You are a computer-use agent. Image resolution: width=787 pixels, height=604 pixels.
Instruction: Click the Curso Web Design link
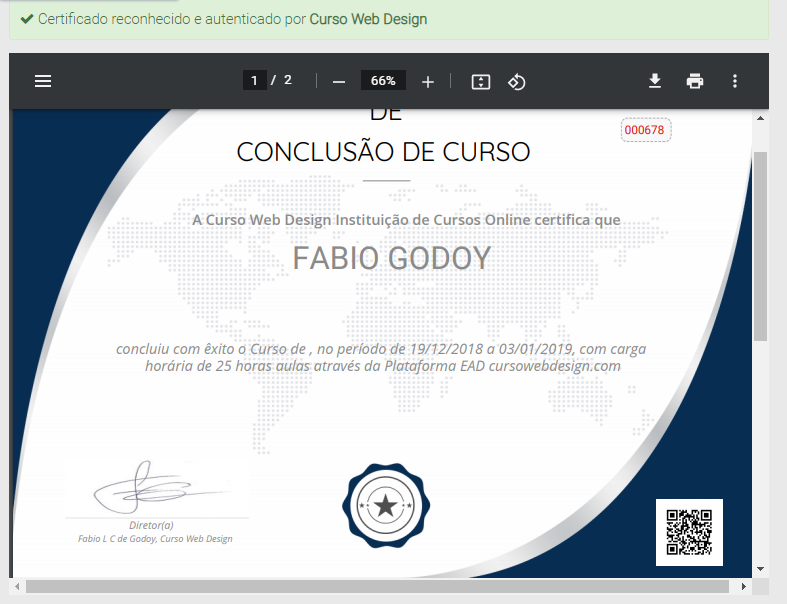[368, 19]
